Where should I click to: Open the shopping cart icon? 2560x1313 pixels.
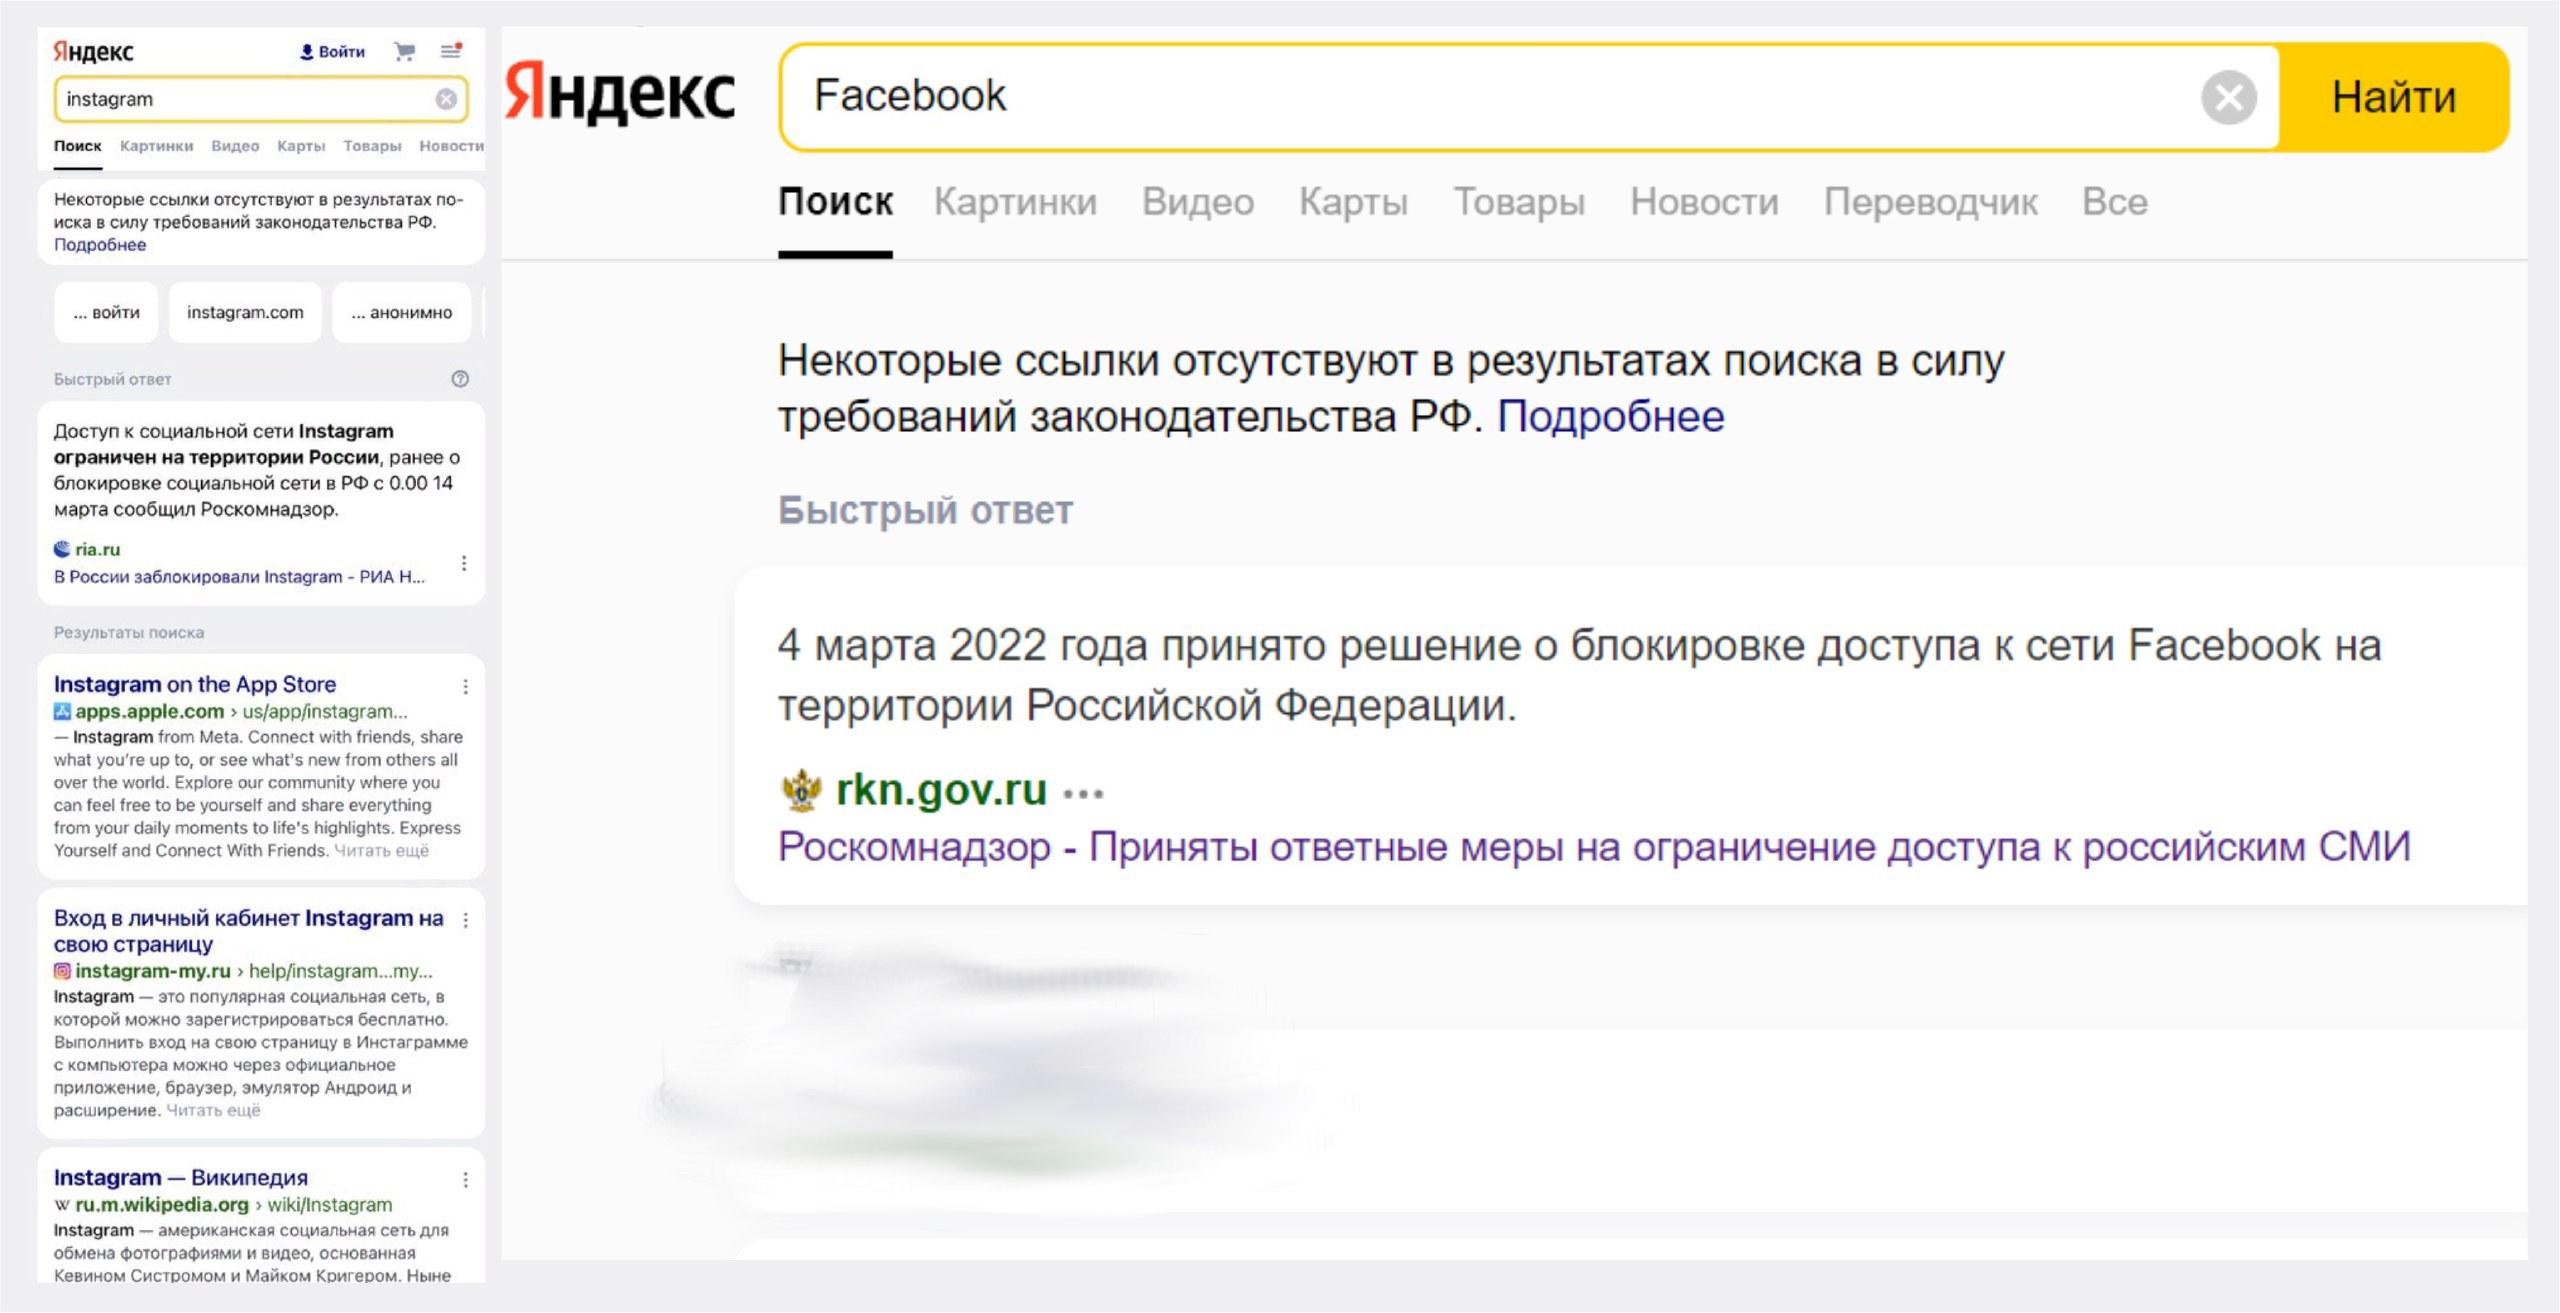point(404,51)
